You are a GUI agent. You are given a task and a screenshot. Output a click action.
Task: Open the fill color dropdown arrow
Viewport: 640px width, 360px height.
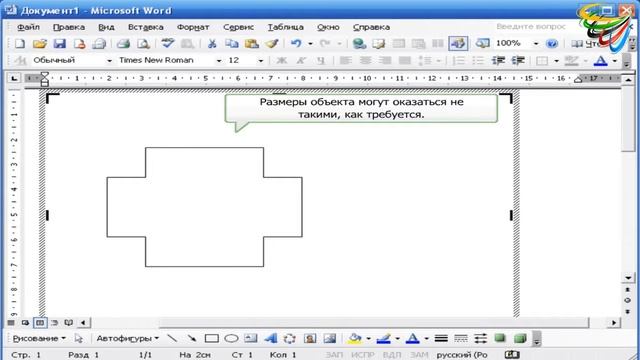[x=368, y=338]
